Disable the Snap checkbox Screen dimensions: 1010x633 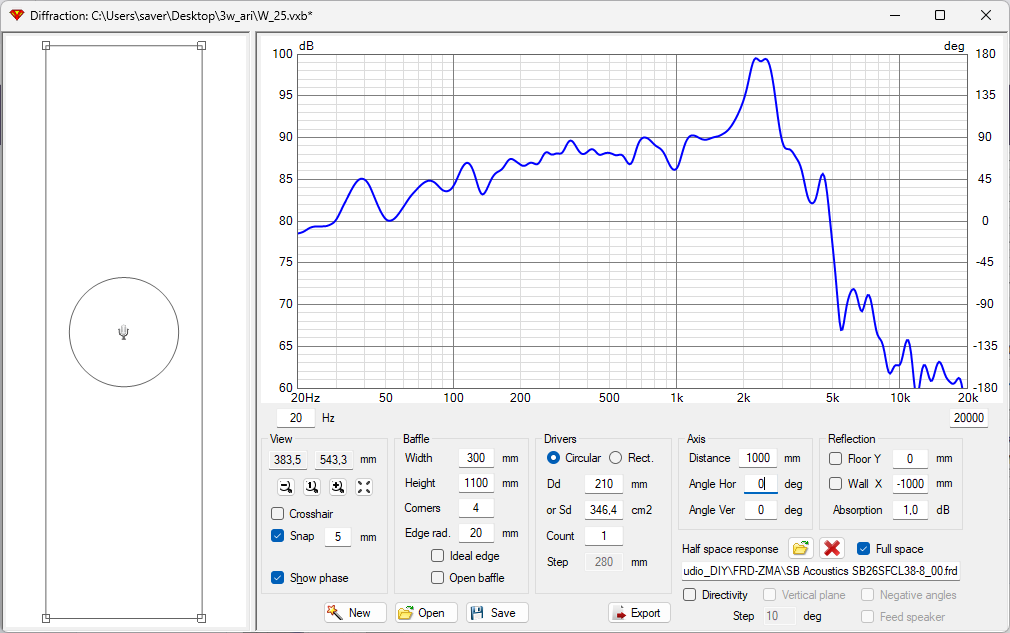pyautogui.click(x=278, y=536)
